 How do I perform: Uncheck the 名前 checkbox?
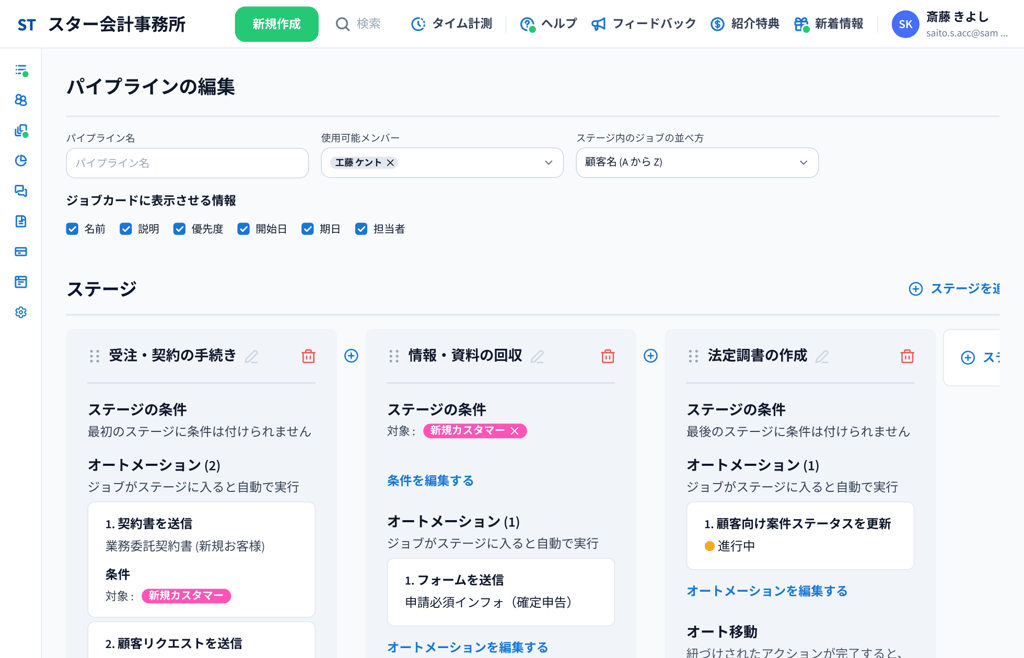[x=72, y=229]
